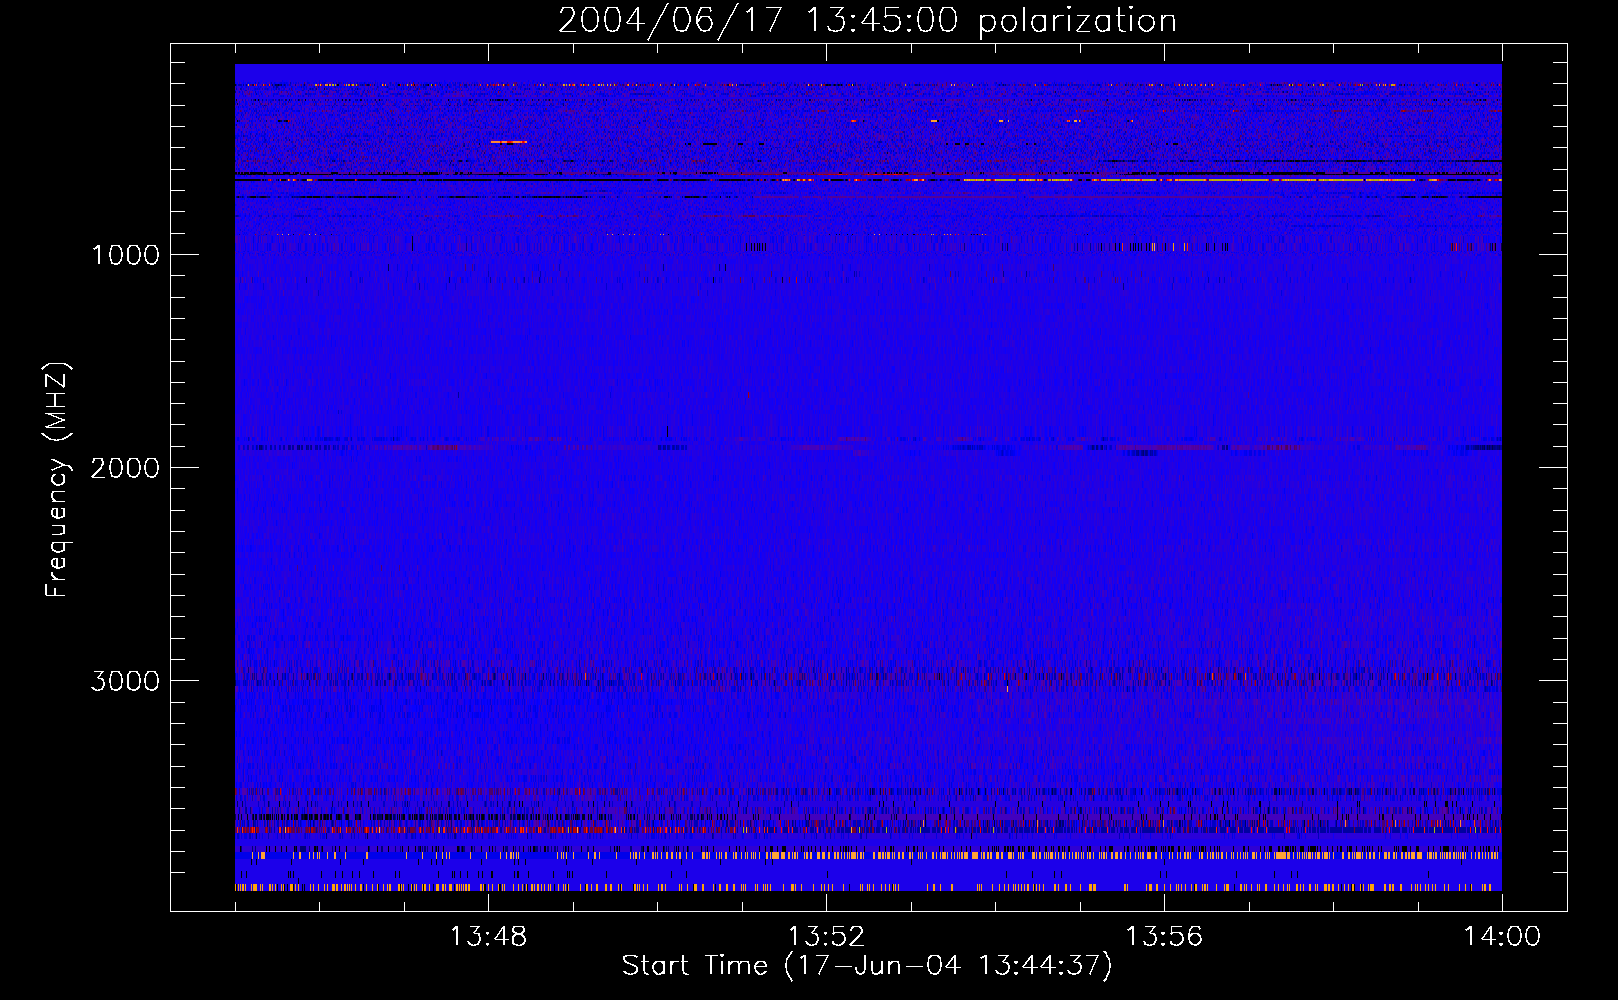The height and width of the screenshot is (1000, 1618).
Task: Select the 2000 frequency tick label
Action: click(x=126, y=468)
